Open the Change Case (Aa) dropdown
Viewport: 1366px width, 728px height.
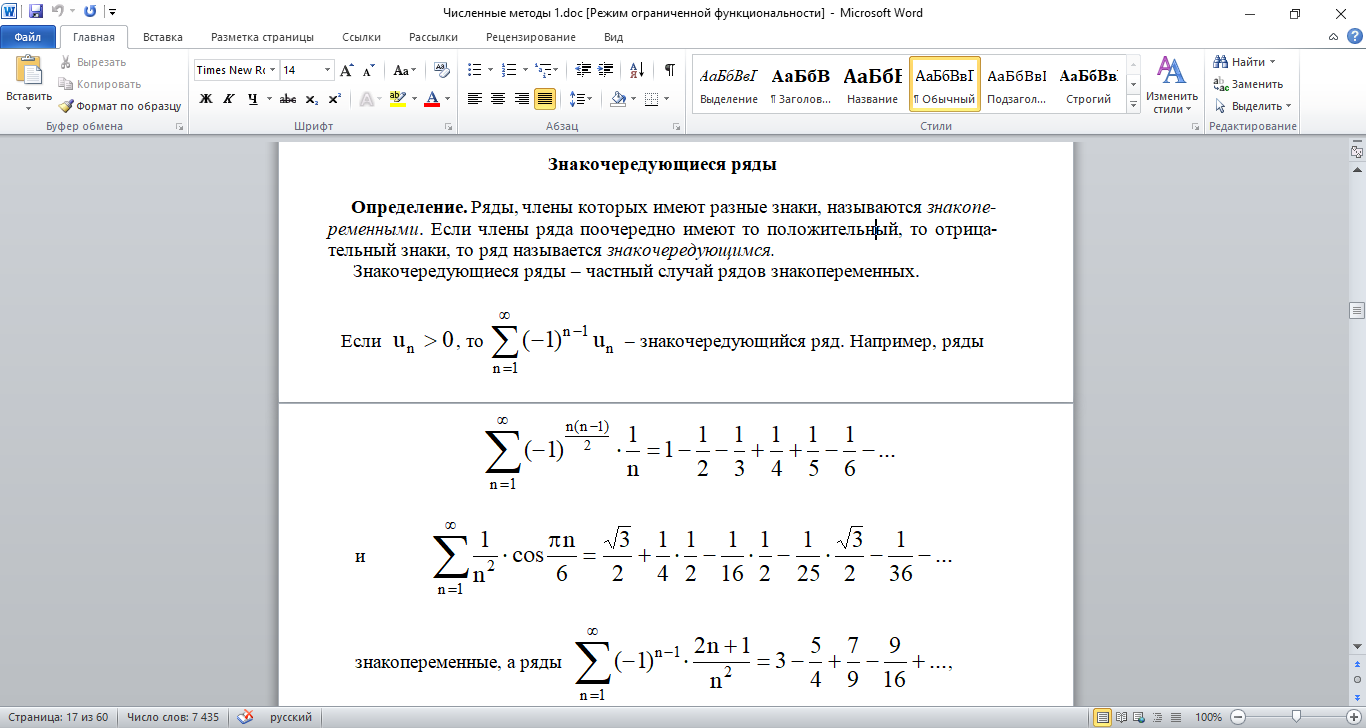tap(405, 70)
